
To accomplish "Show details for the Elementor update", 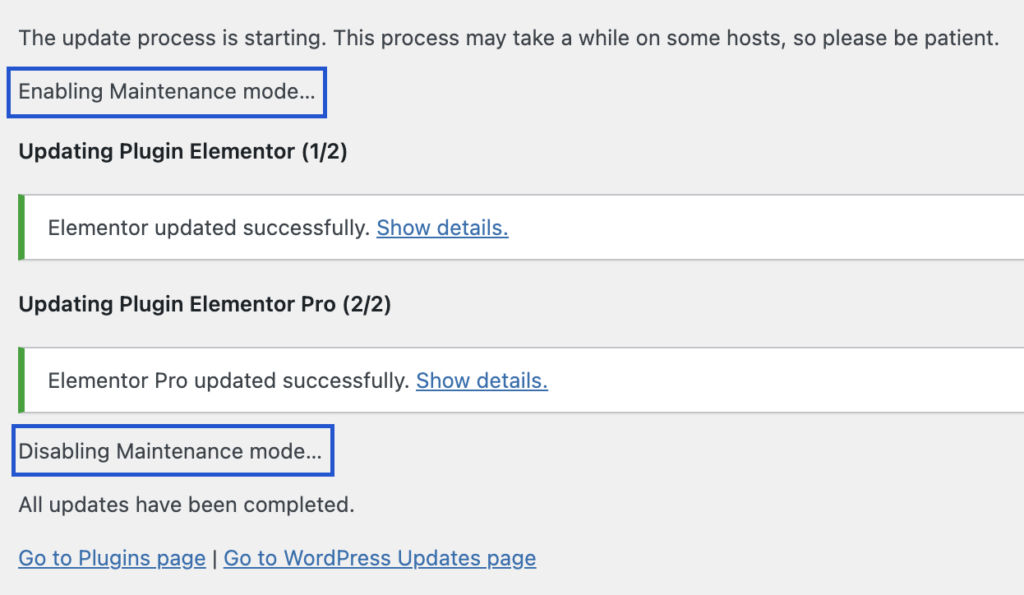I will point(442,228).
